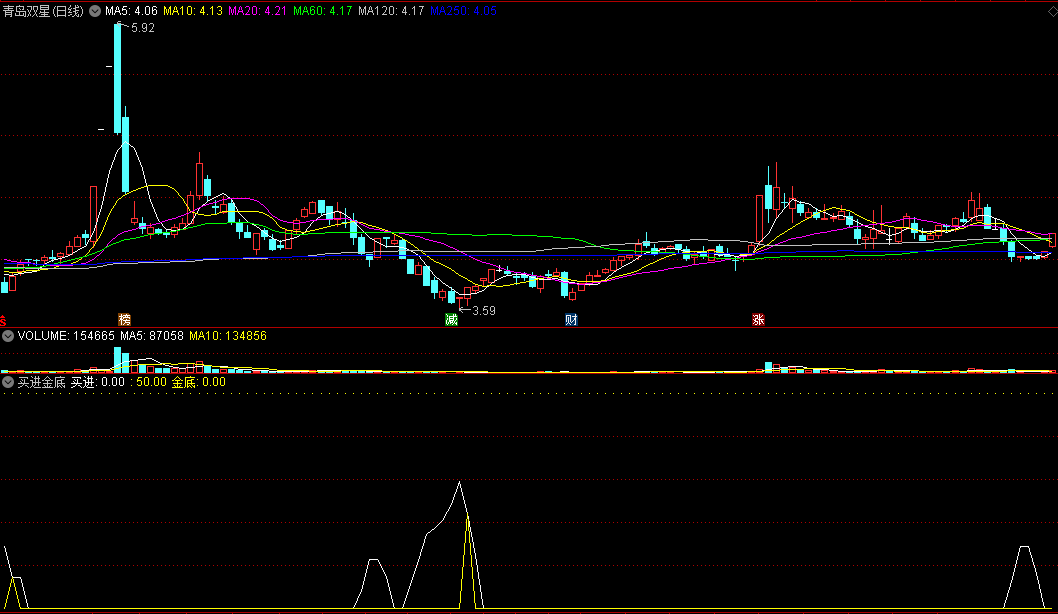Select the 买进: 0.00 value
1058x614 pixels.
[98, 382]
